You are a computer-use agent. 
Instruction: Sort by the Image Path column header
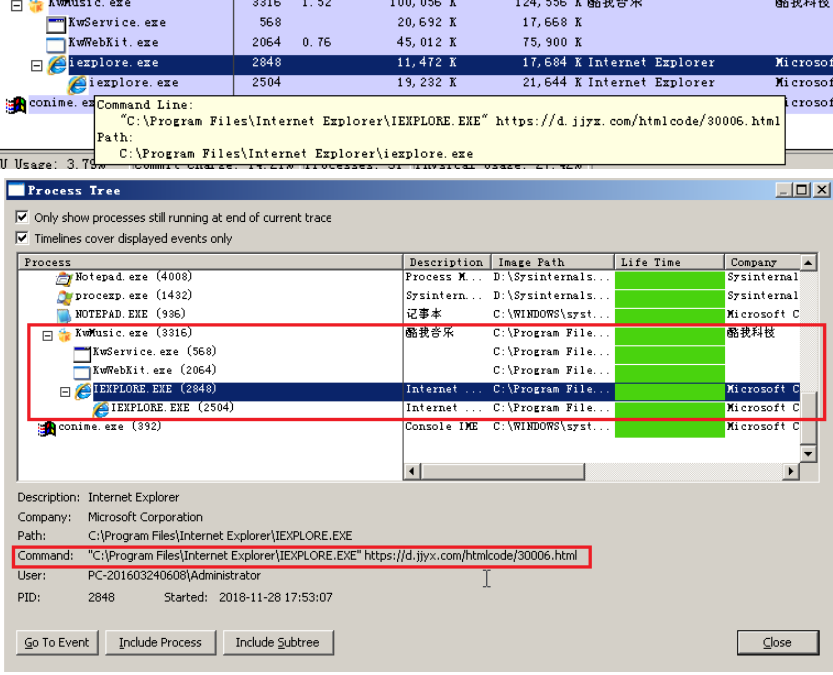tap(552, 262)
